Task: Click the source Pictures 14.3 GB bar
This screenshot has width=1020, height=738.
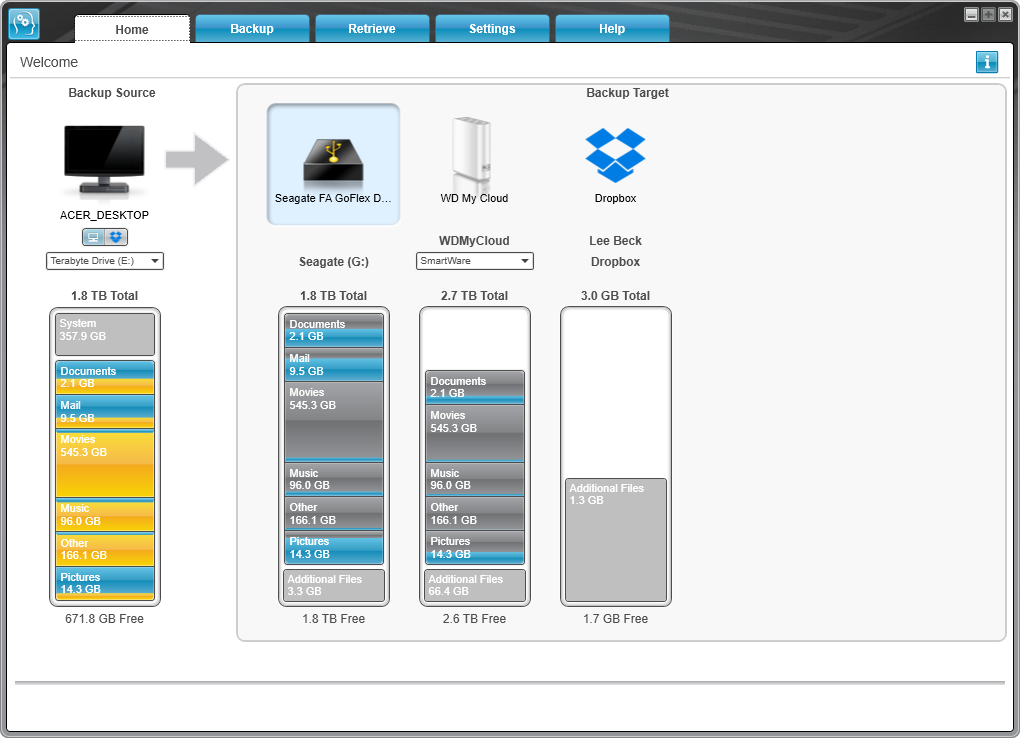Action: point(105,583)
